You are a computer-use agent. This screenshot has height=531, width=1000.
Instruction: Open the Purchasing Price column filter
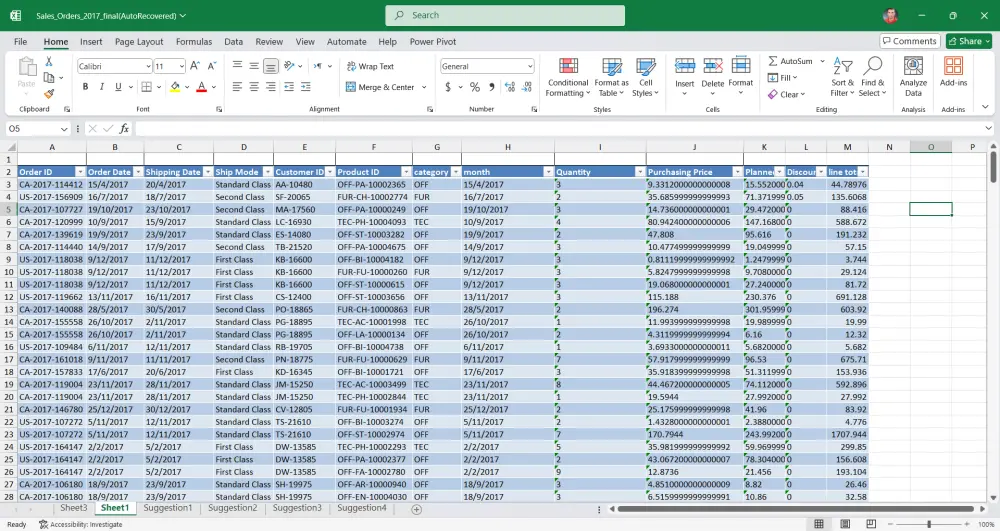click(737, 172)
